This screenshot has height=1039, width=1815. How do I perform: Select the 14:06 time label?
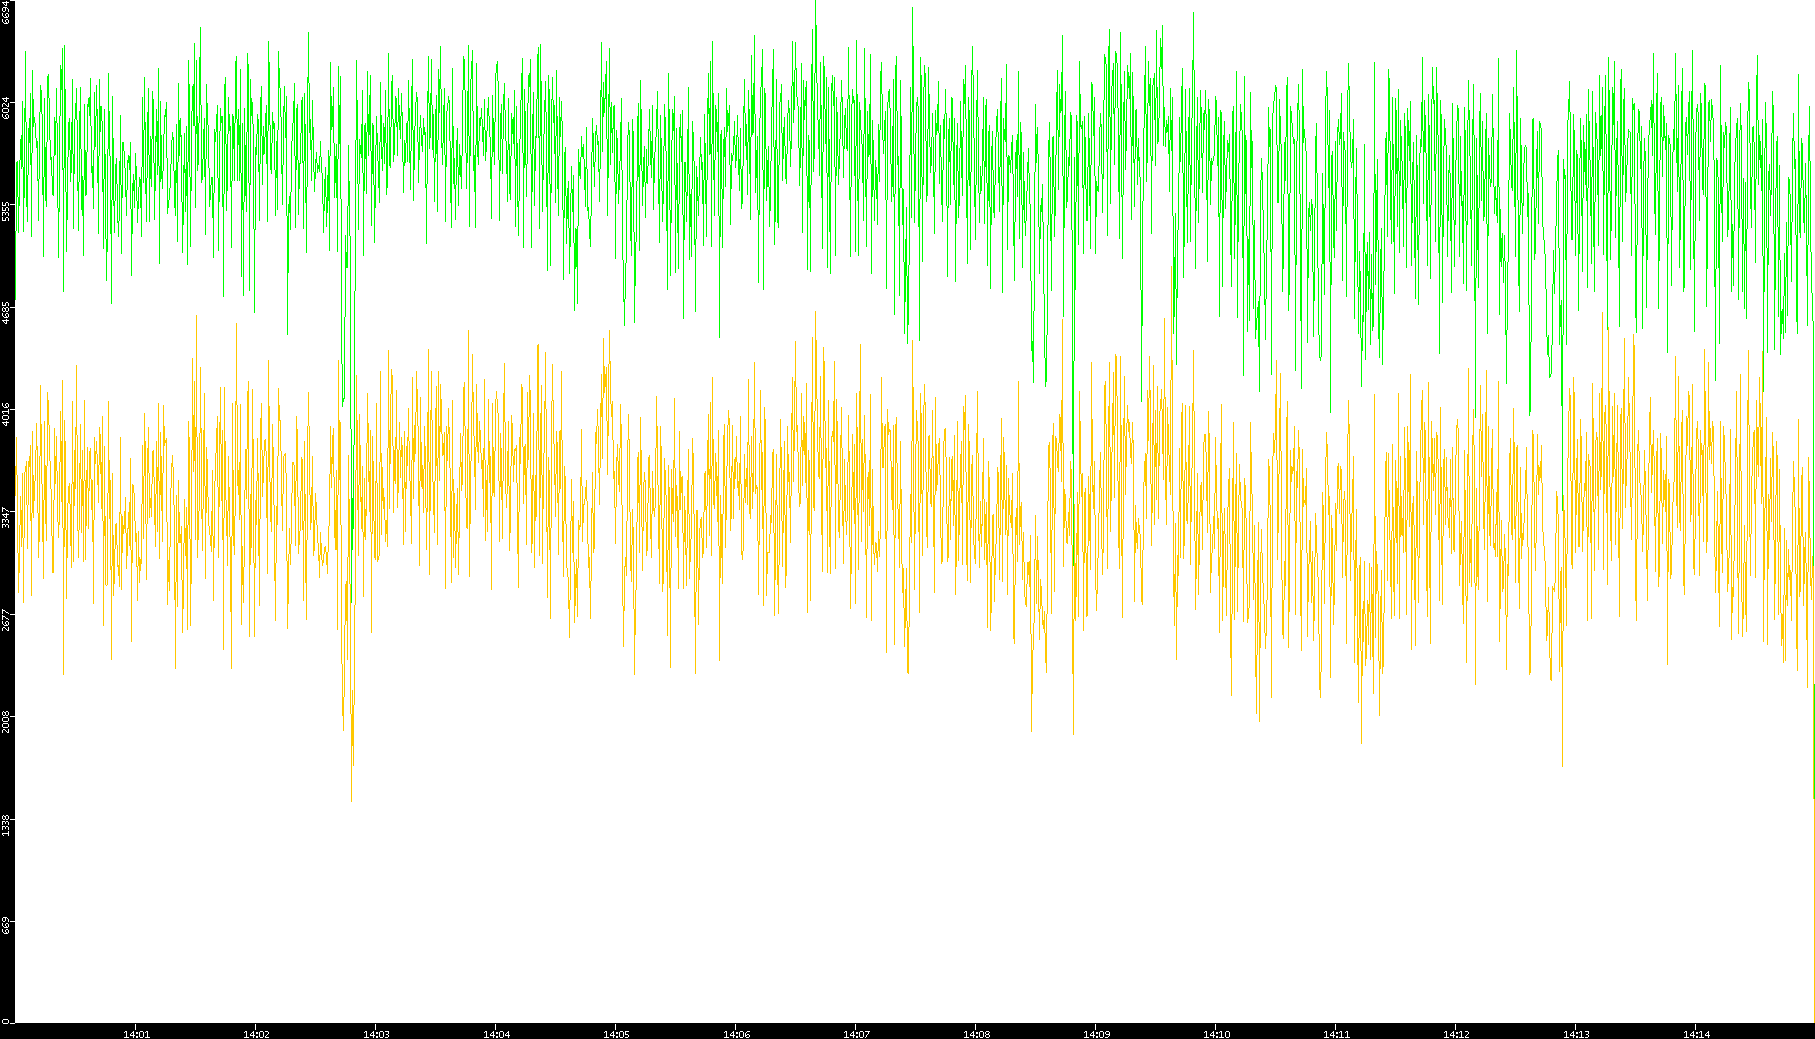click(736, 1034)
